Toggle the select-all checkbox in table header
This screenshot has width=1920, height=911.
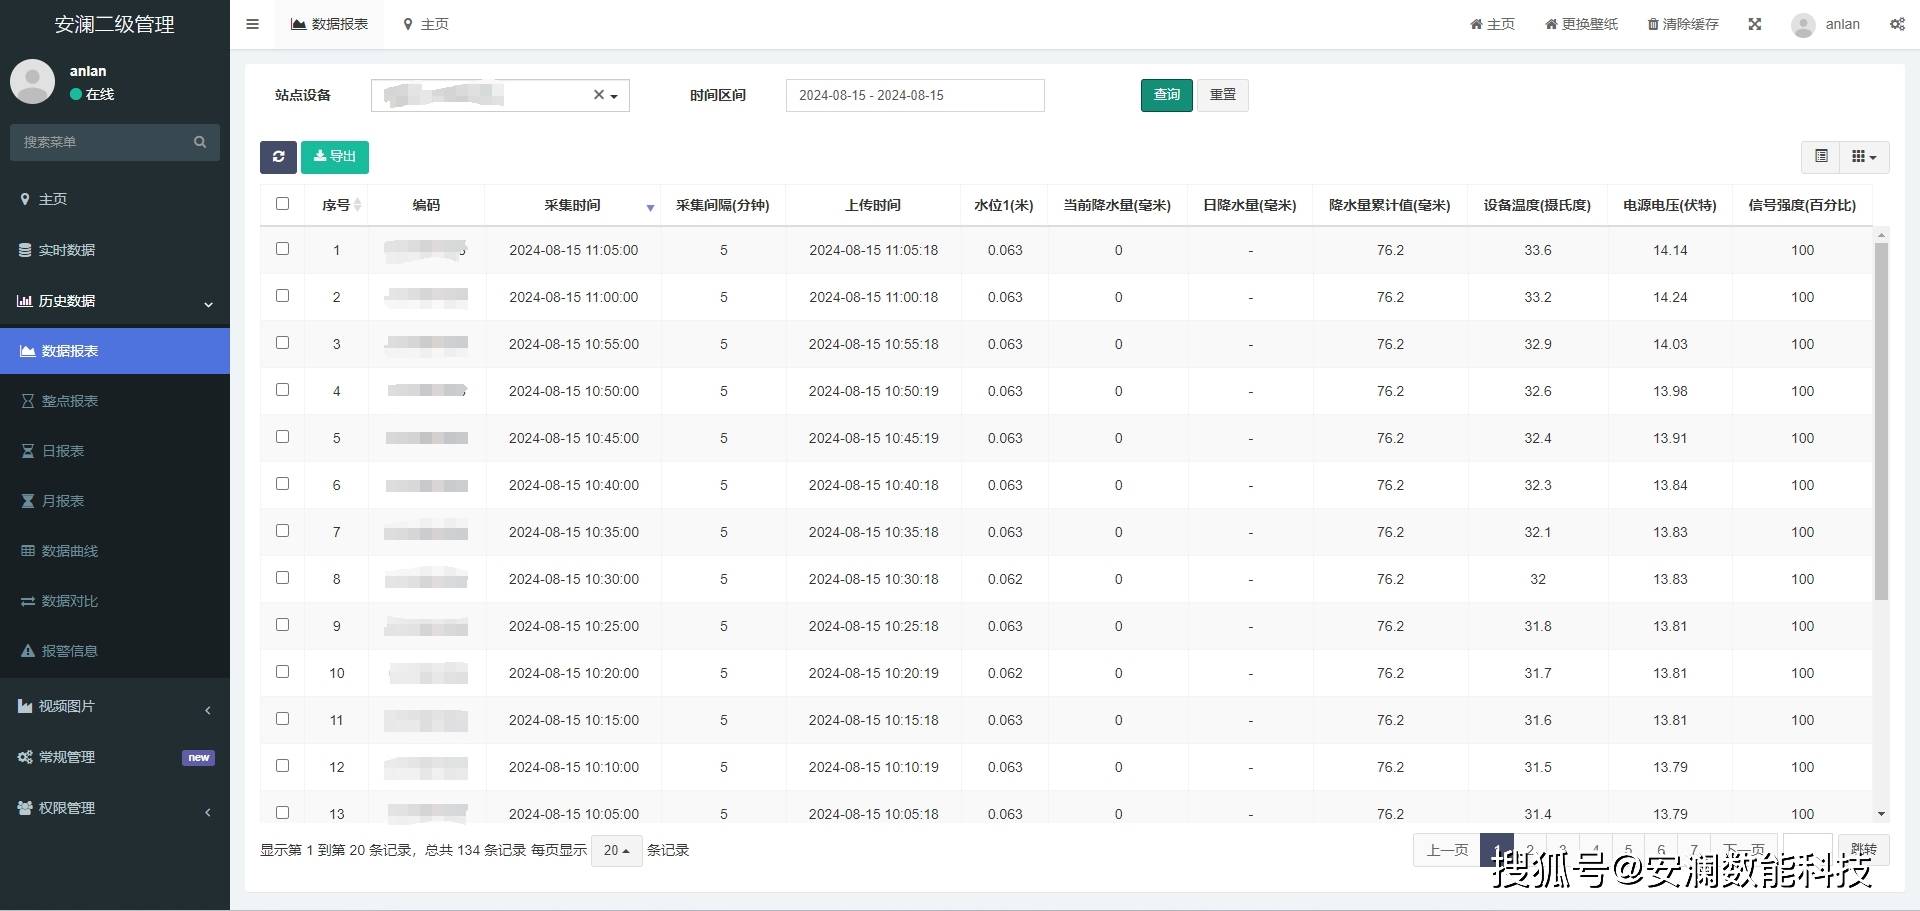[282, 204]
